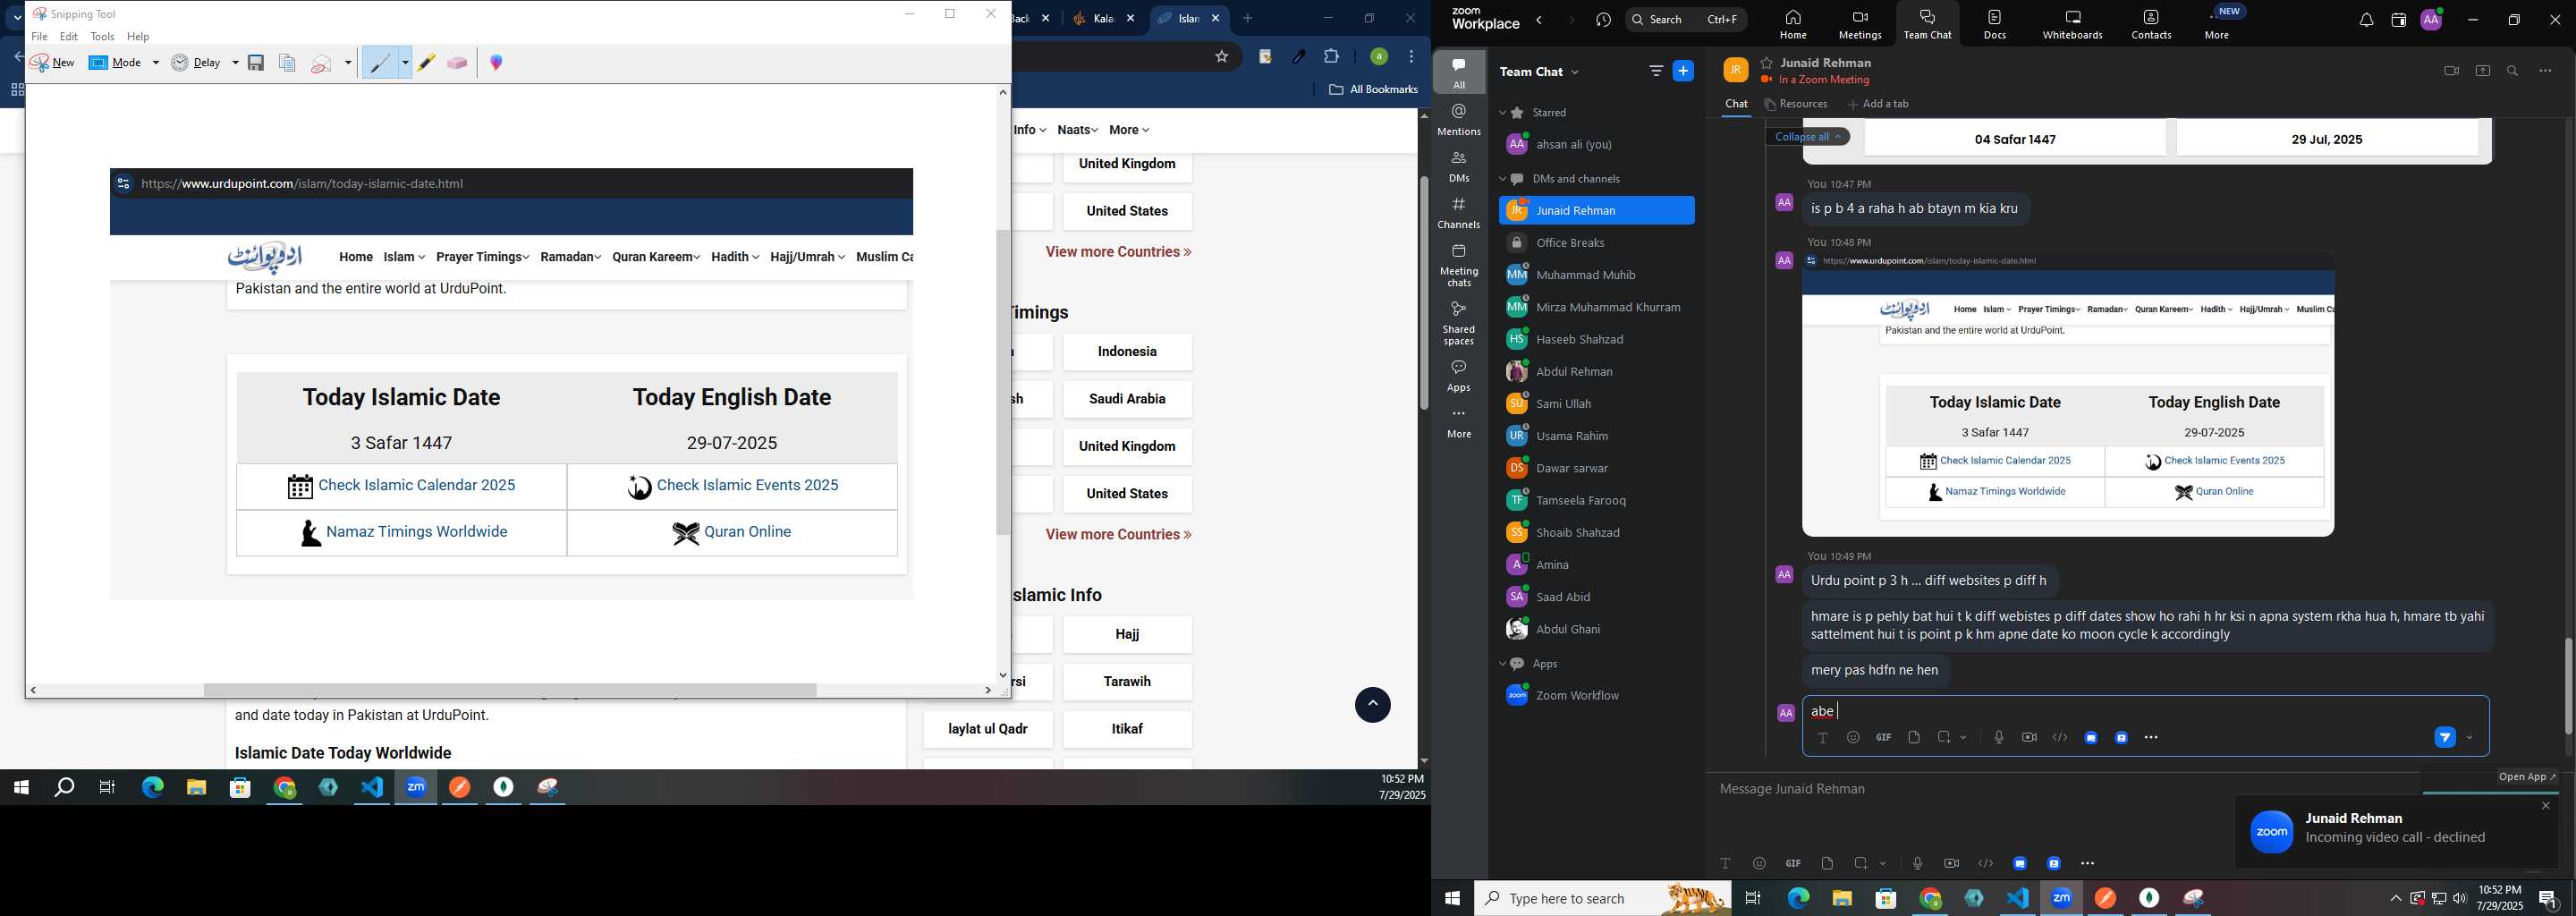Click Add a tab in chat

tap(1878, 104)
